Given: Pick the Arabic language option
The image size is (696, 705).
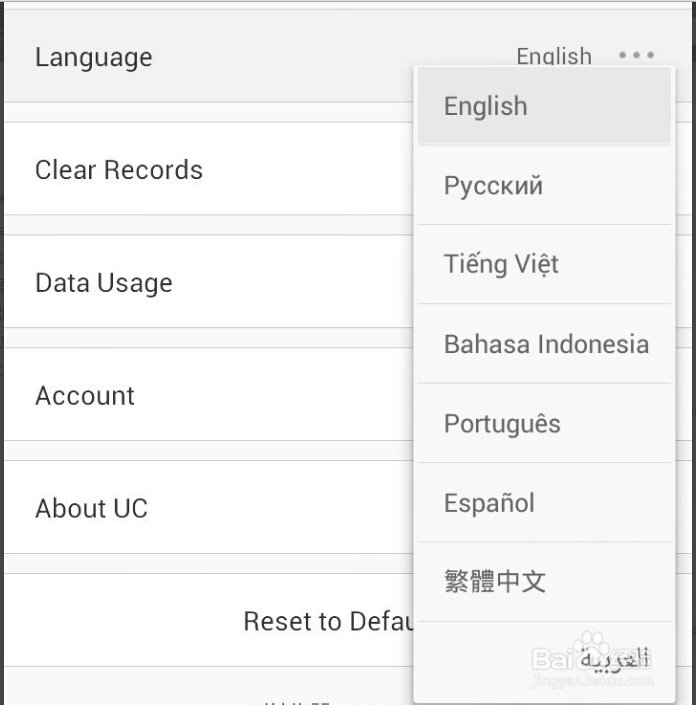Looking at the screenshot, I should [544, 660].
